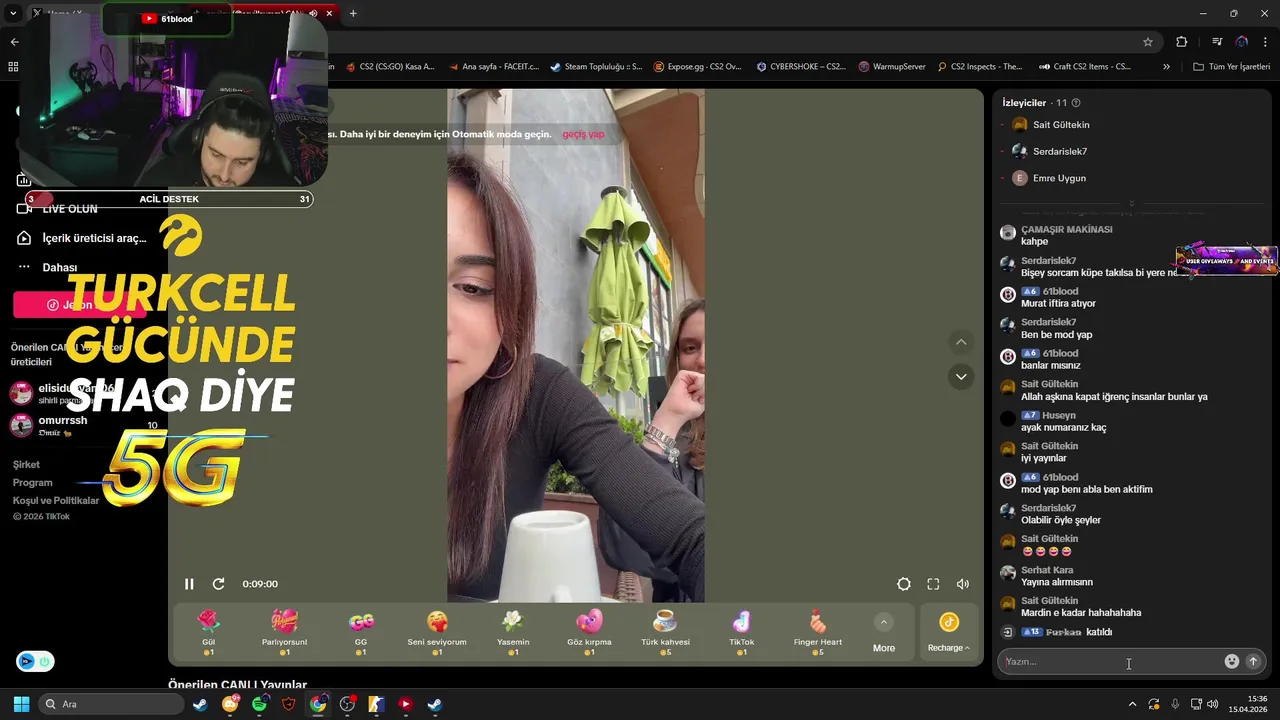This screenshot has height=720, width=1280.
Task: Send the chat message arrow button
Action: [1253, 661]
